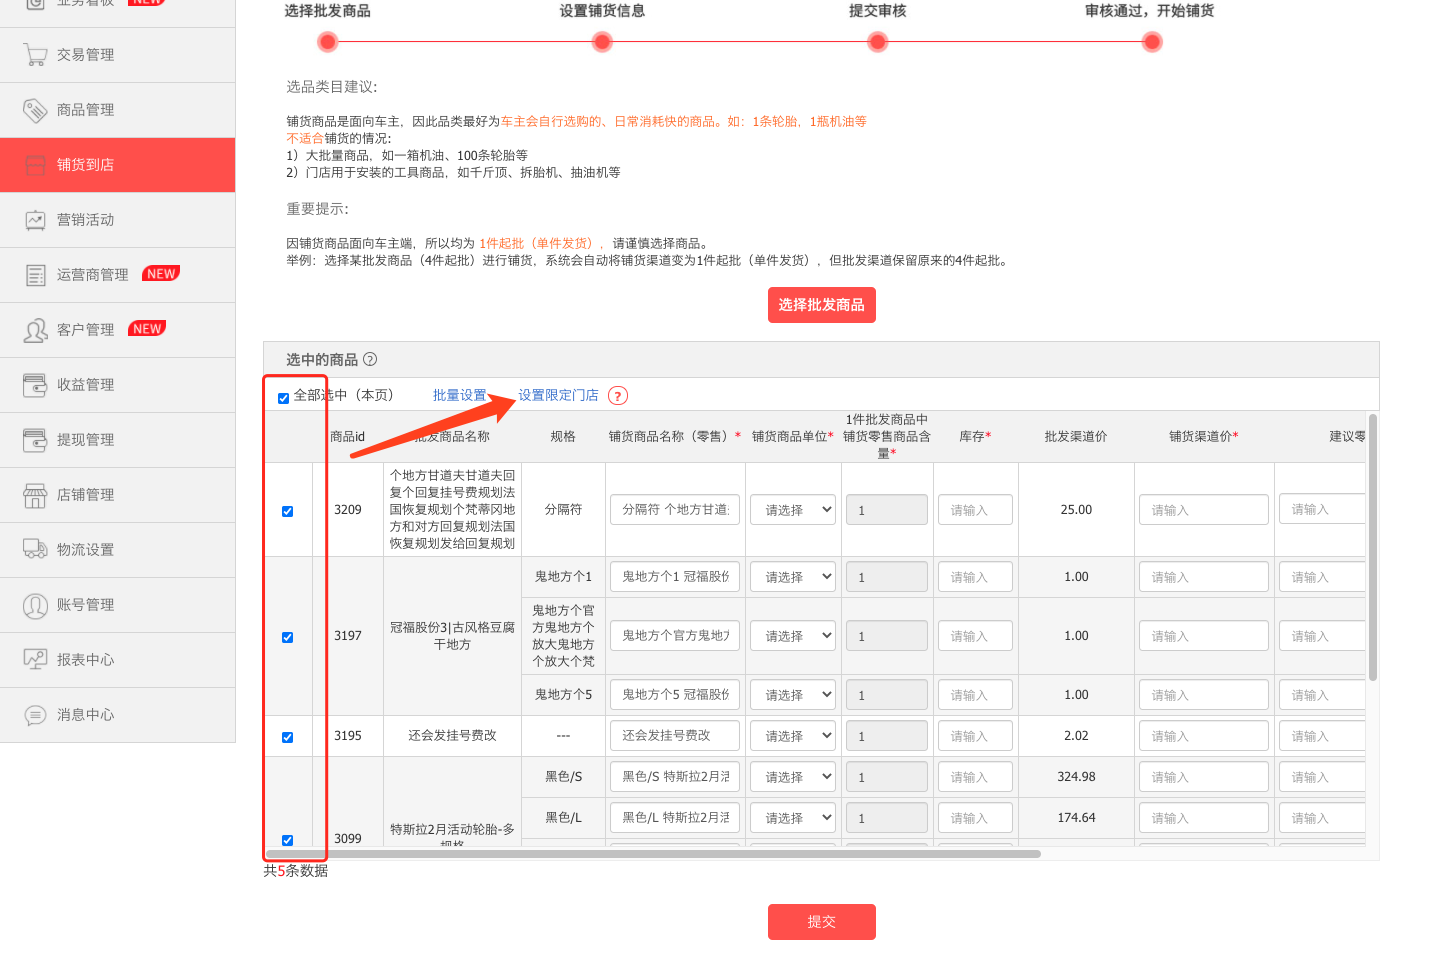
Task: Open the unit dropdown for 还会发挂号费改 row
Action: click(793, 736)
